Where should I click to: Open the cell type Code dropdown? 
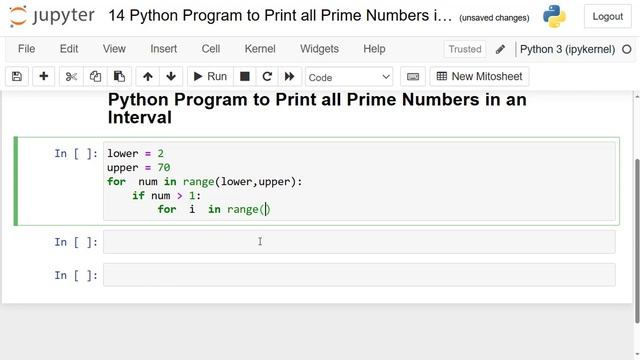(x=349, y=77)
